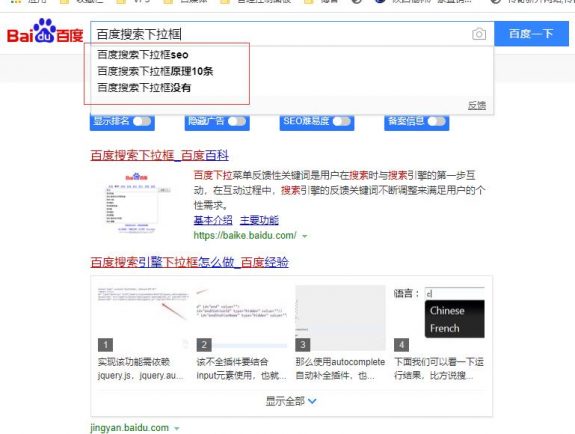Viewport: 575px width, 434px height.
Task: Select suggestion 百度搜索下拉框没有
Action: click(144, 88)
